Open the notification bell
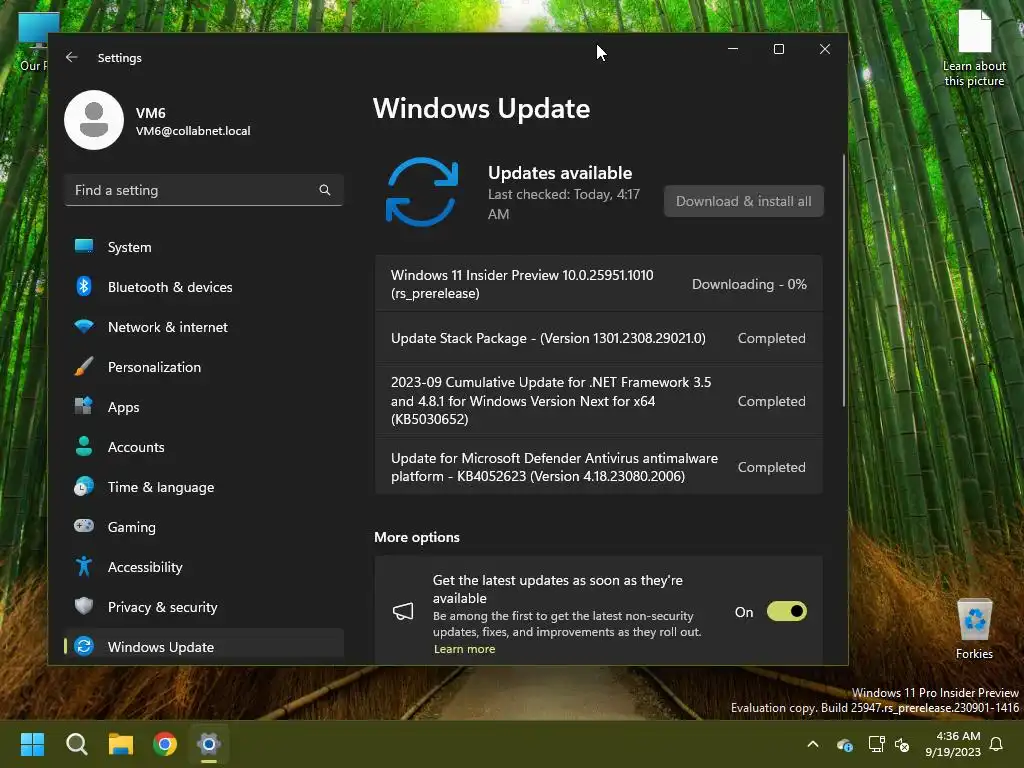The width and height of the screenshot is (1024, 768). click(x=997, y=744)
